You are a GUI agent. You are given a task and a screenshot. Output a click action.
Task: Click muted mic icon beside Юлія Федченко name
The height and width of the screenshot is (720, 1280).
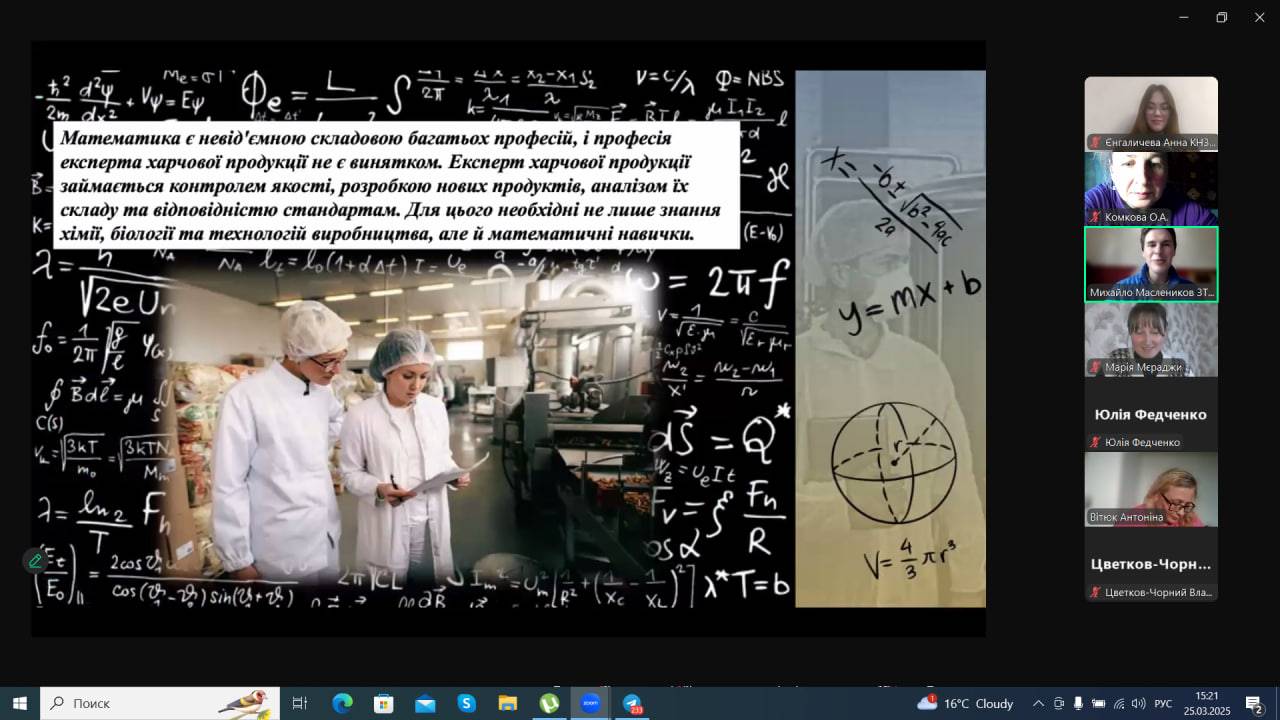coord(1096,442)
